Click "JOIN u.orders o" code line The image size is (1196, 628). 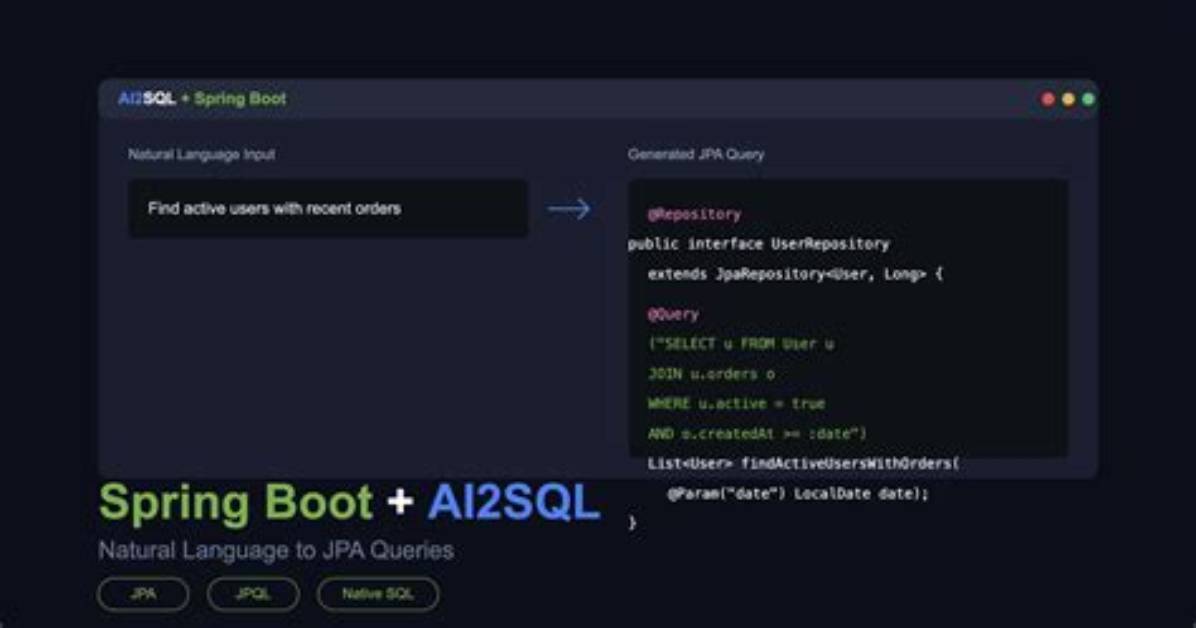711,374
